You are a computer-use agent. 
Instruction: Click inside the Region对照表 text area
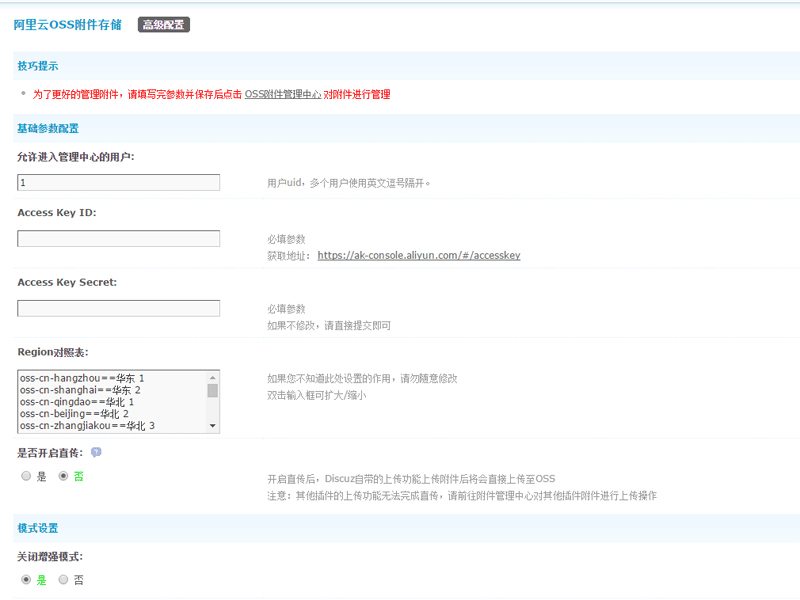(110, 401)
